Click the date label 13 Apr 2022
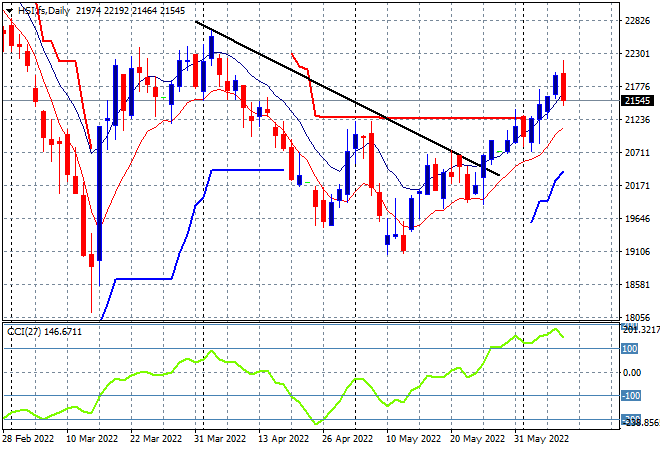 [x=284, y=439]
